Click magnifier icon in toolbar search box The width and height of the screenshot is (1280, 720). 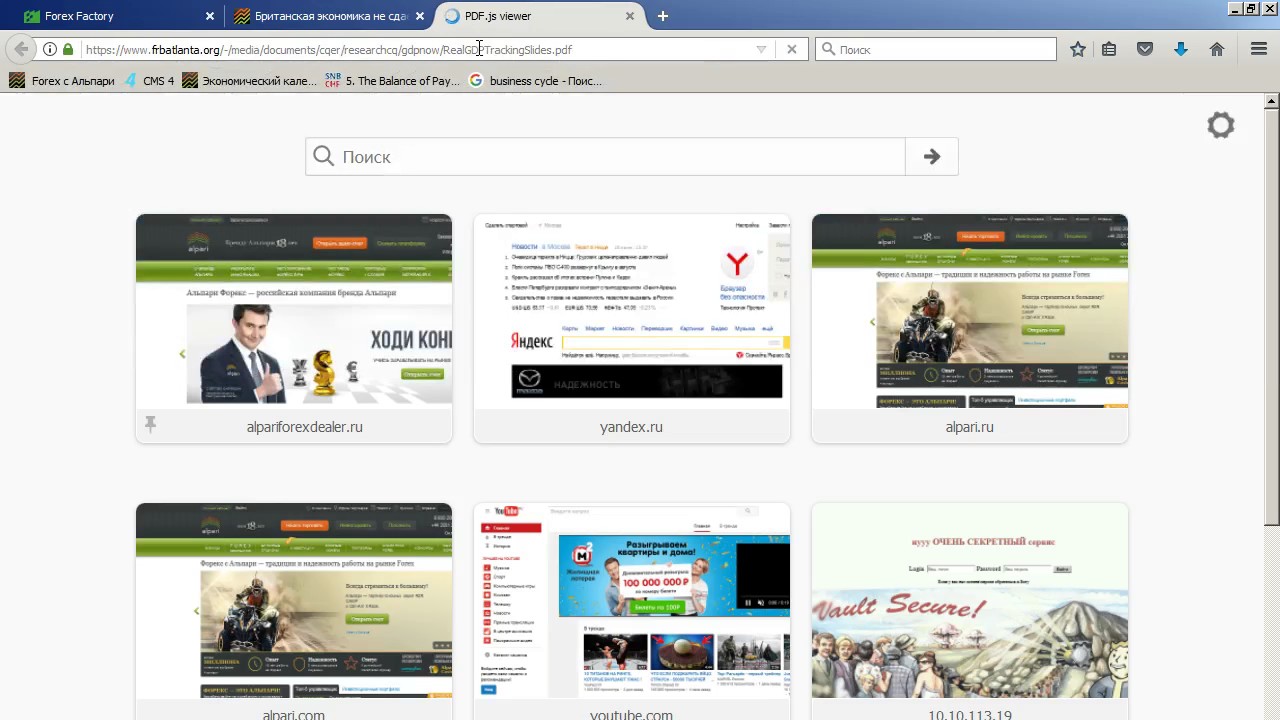point(828,49)
